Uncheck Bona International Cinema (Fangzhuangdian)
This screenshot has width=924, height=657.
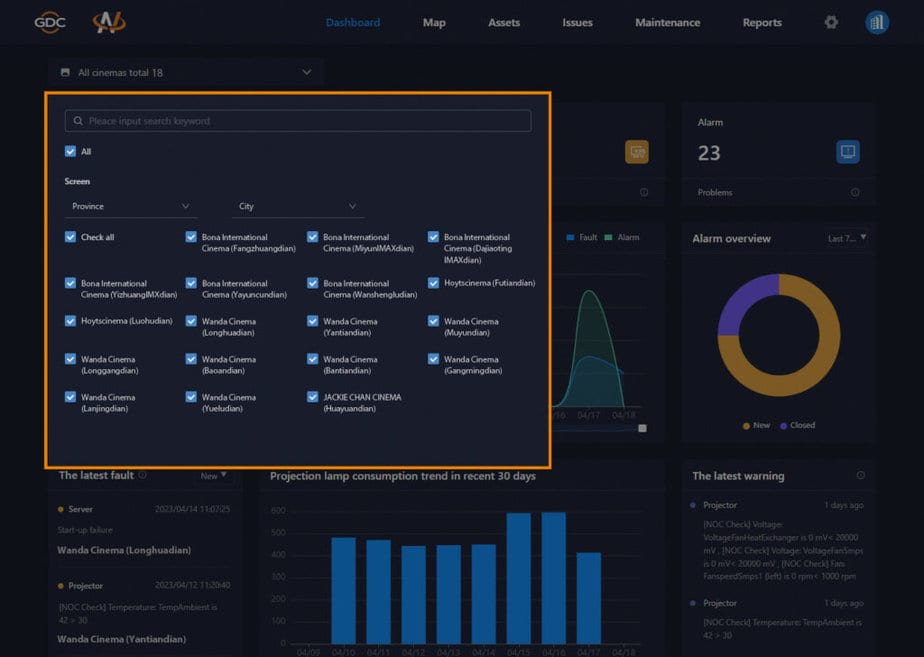tap(191, 237)
